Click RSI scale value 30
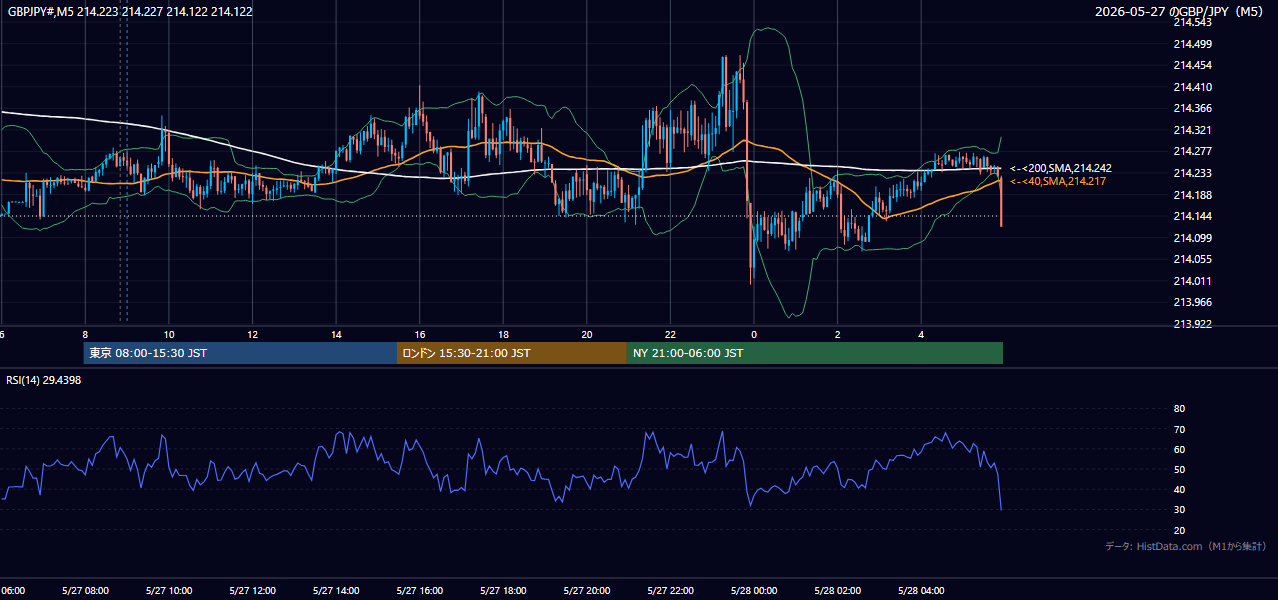 coord(1179,509)
